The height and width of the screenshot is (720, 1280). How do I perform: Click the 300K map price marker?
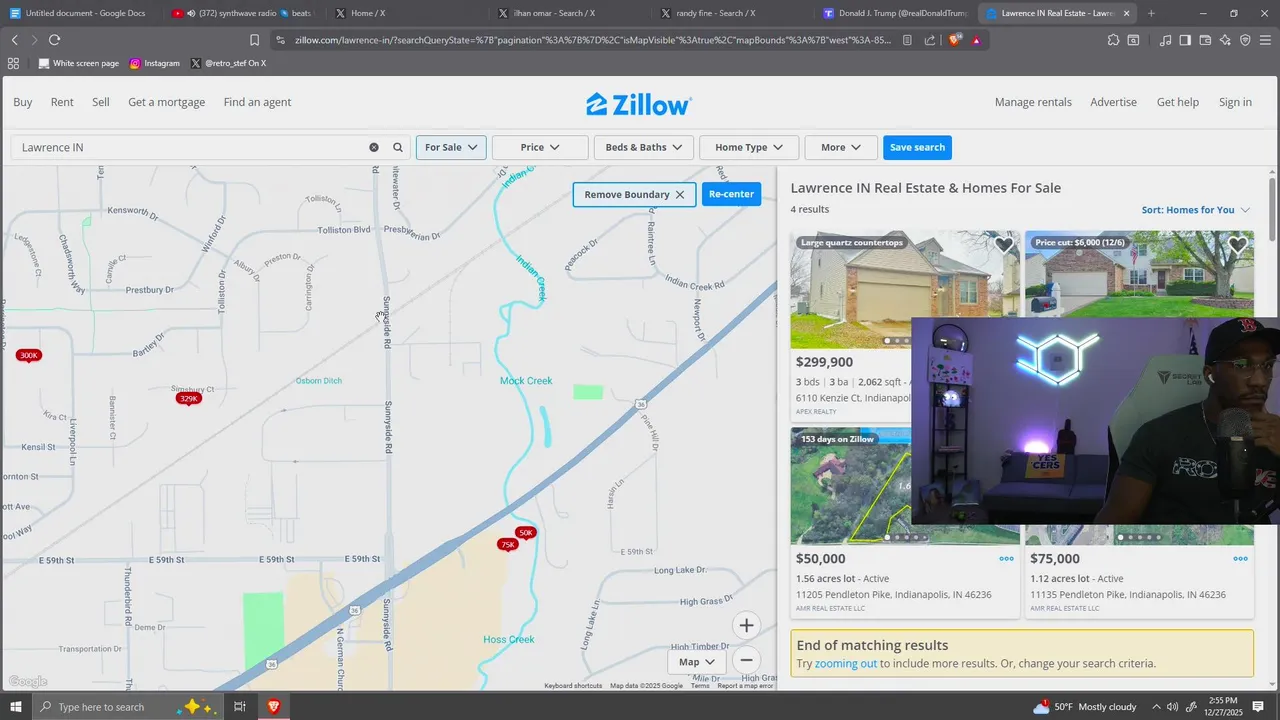coord(29,356)
